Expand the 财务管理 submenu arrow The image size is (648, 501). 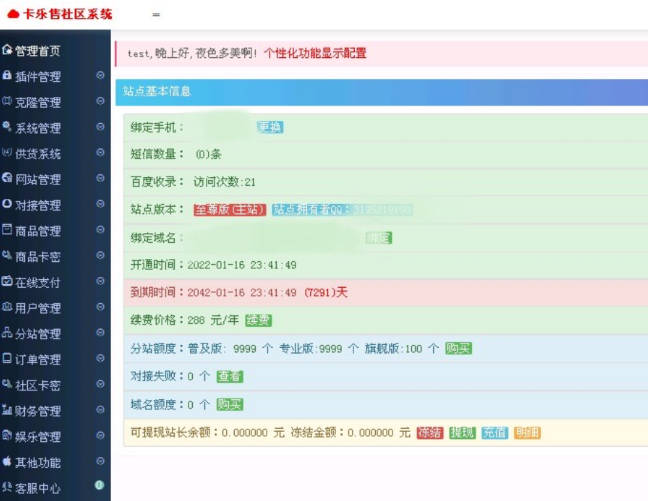click(x=100, y=410)
